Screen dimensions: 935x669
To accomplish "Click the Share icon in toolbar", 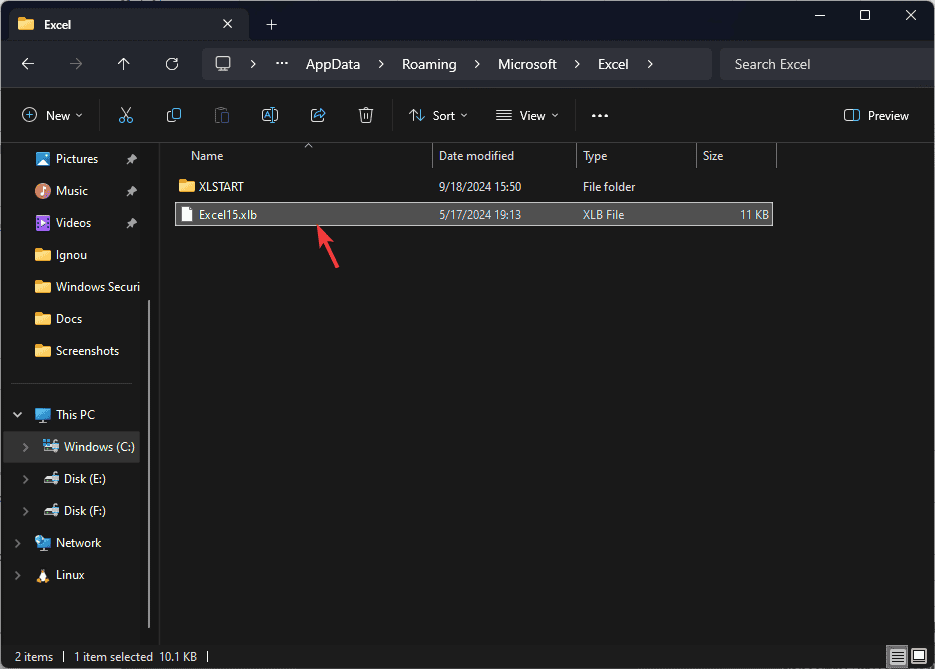I will pyautogui.click(x=318, y=116).
